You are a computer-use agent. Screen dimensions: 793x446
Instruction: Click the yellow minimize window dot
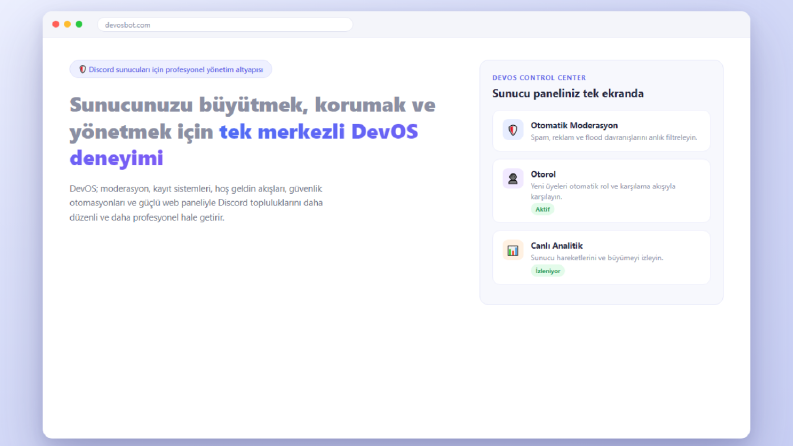(x=67, y=24)
